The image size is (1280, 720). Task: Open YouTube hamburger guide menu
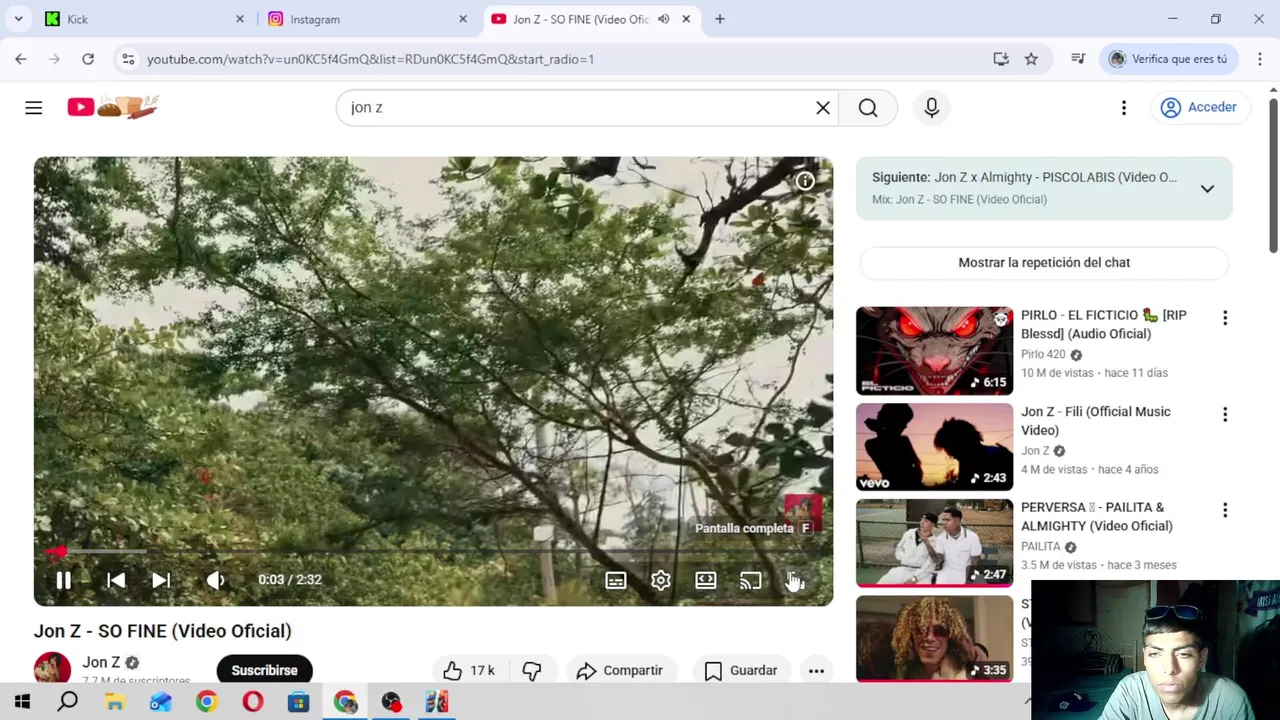coord(34,107)
